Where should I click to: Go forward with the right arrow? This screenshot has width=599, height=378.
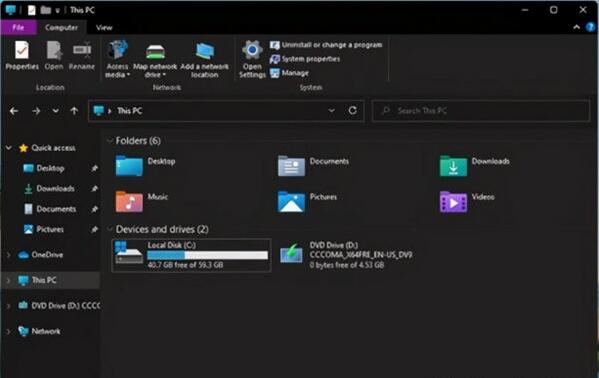pos(36,111)
